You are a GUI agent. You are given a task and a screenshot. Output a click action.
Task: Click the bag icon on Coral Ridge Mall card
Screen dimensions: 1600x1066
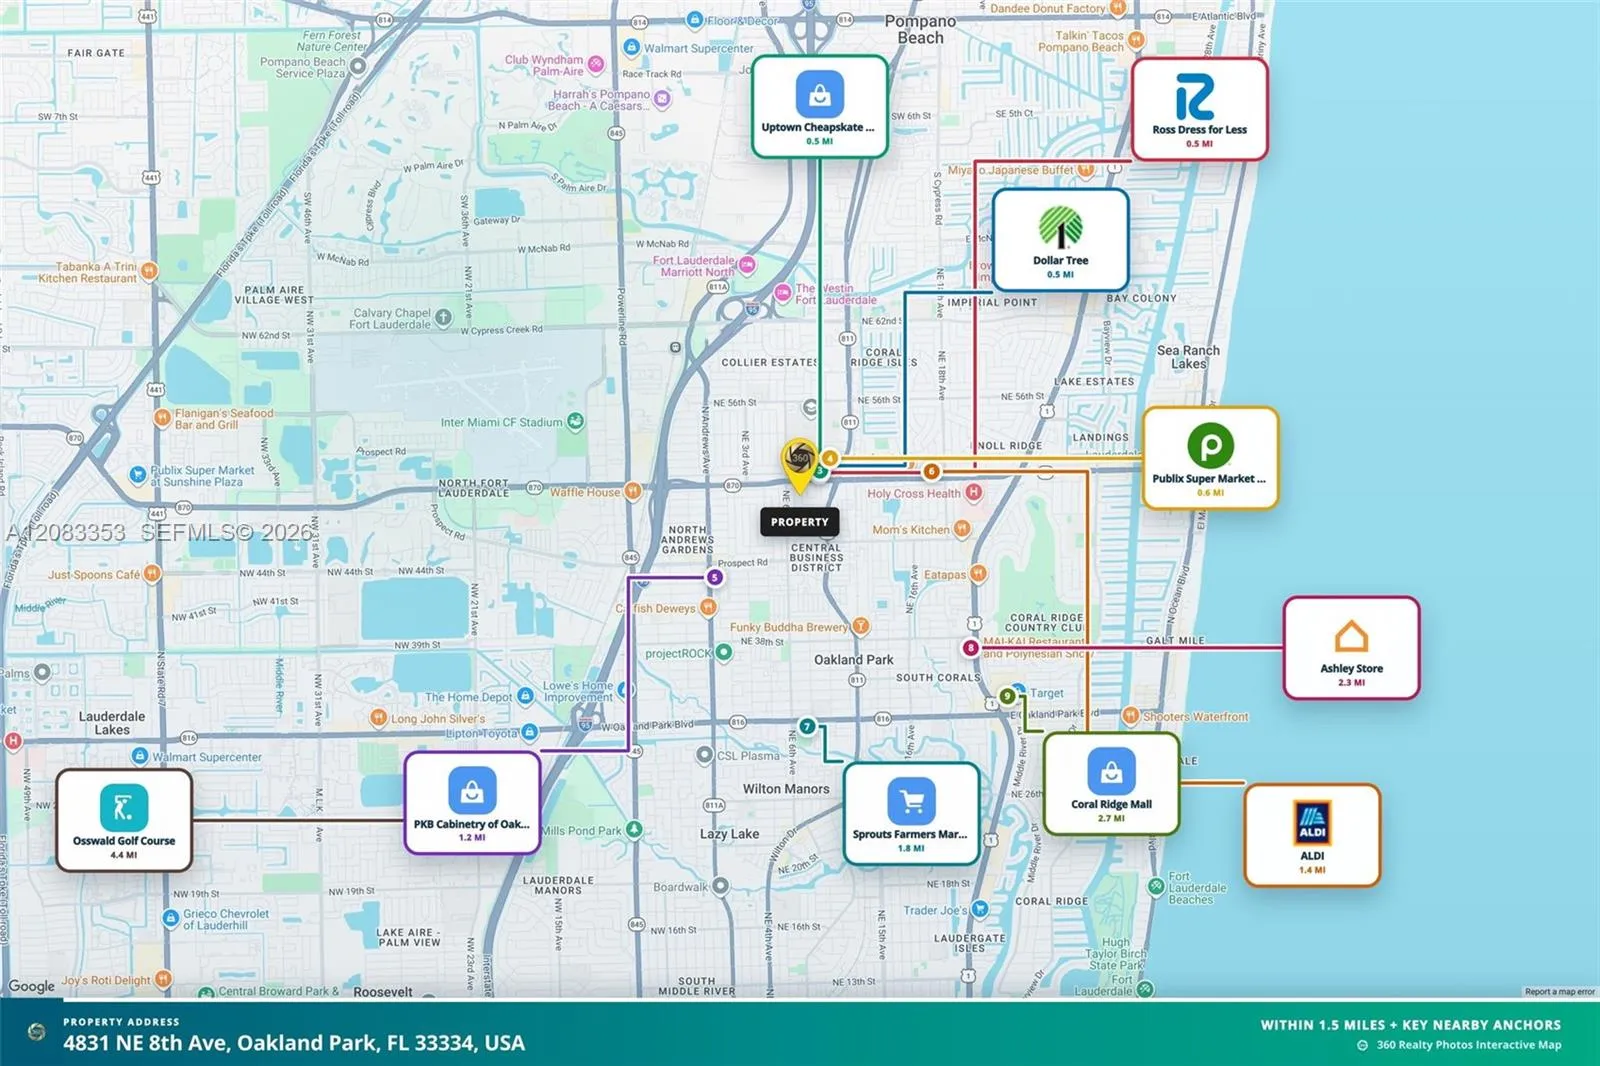[1111, 771]
